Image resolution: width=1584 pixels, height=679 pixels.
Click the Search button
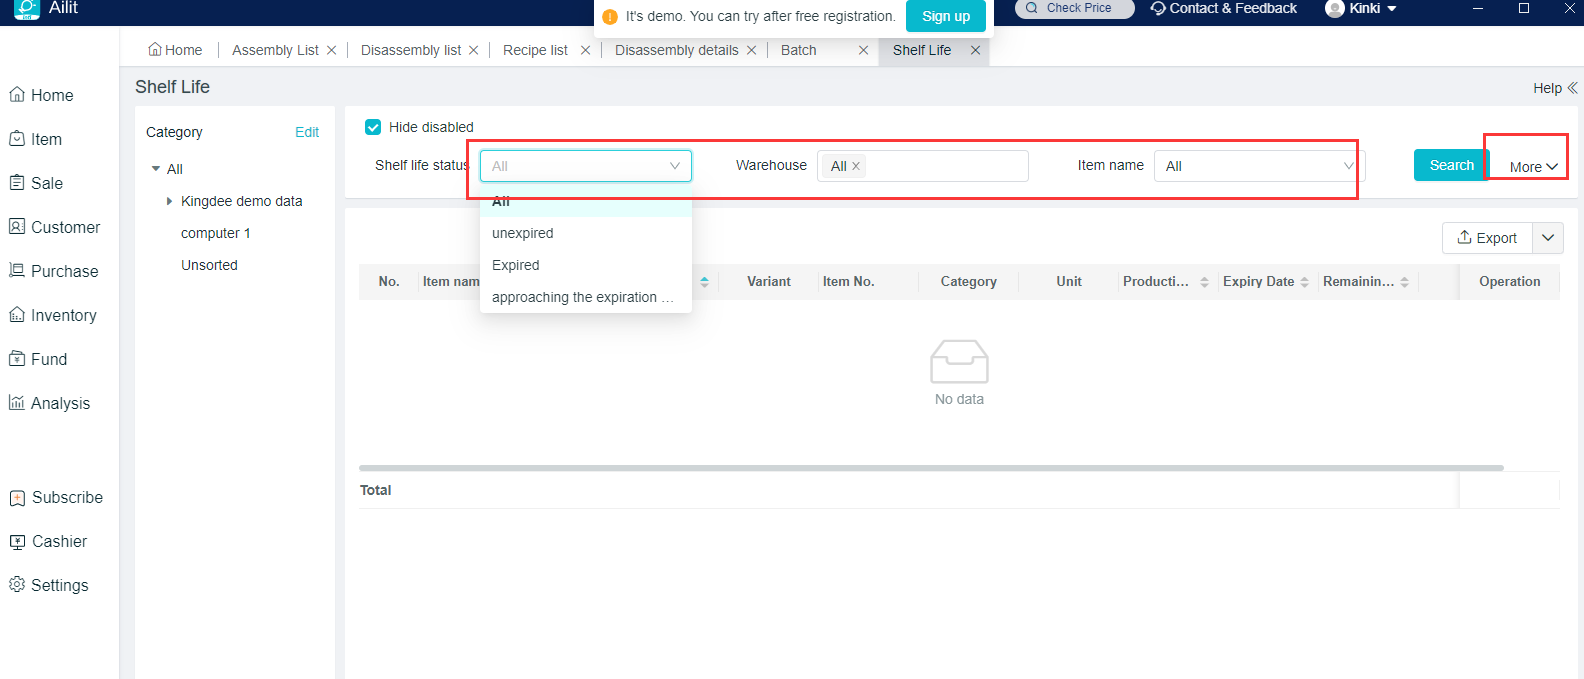[1451, 165]
